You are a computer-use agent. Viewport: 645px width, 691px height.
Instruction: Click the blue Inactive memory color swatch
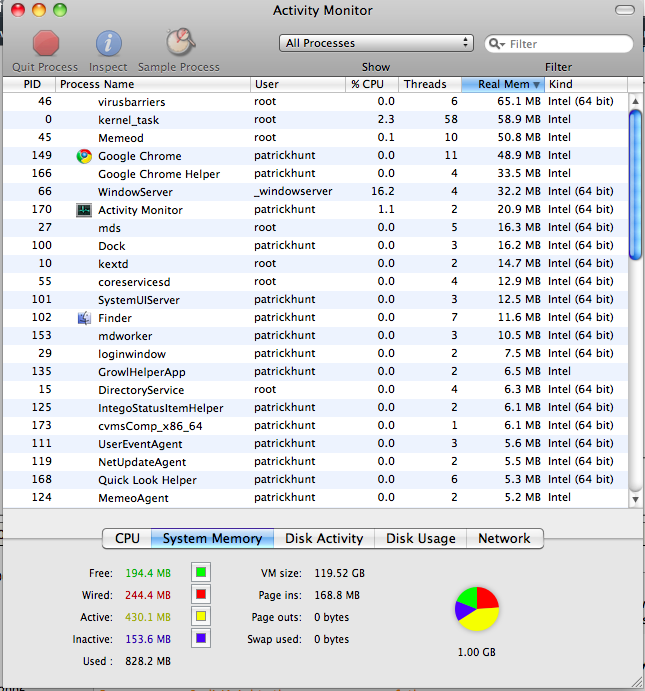point(201,639)
